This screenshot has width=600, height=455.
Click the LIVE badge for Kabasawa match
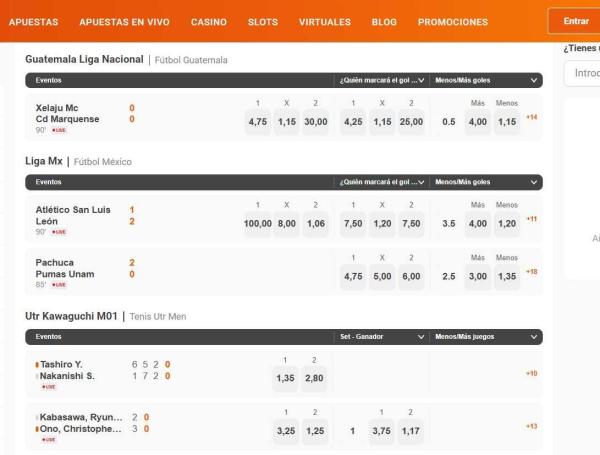pos(49,440)
